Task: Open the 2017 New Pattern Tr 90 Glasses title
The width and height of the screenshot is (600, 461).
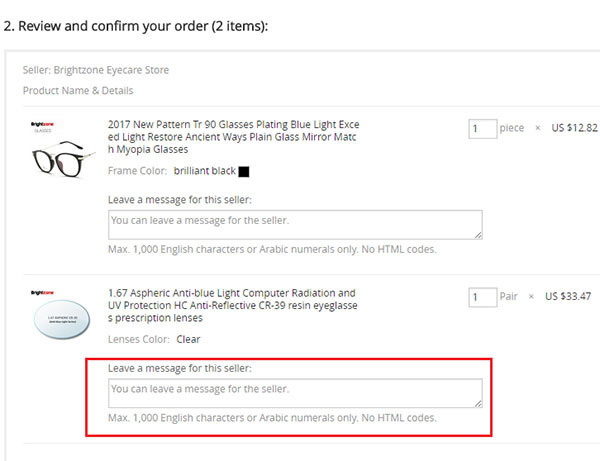Action: (x=233, y=137)
